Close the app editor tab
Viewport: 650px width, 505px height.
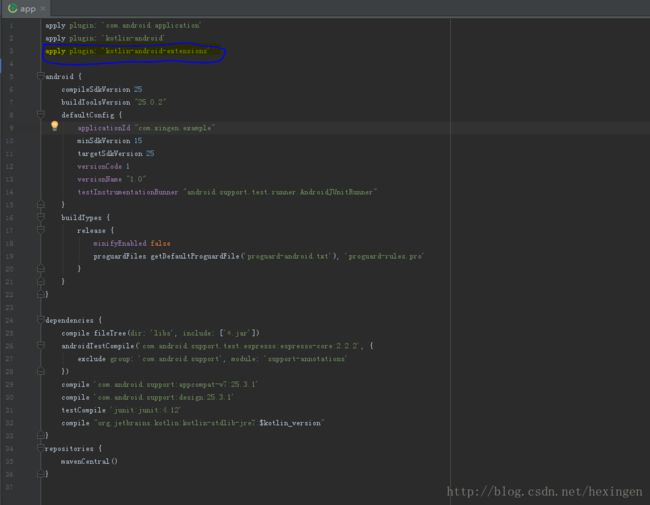pyautogui.click(x=42, y=8)
